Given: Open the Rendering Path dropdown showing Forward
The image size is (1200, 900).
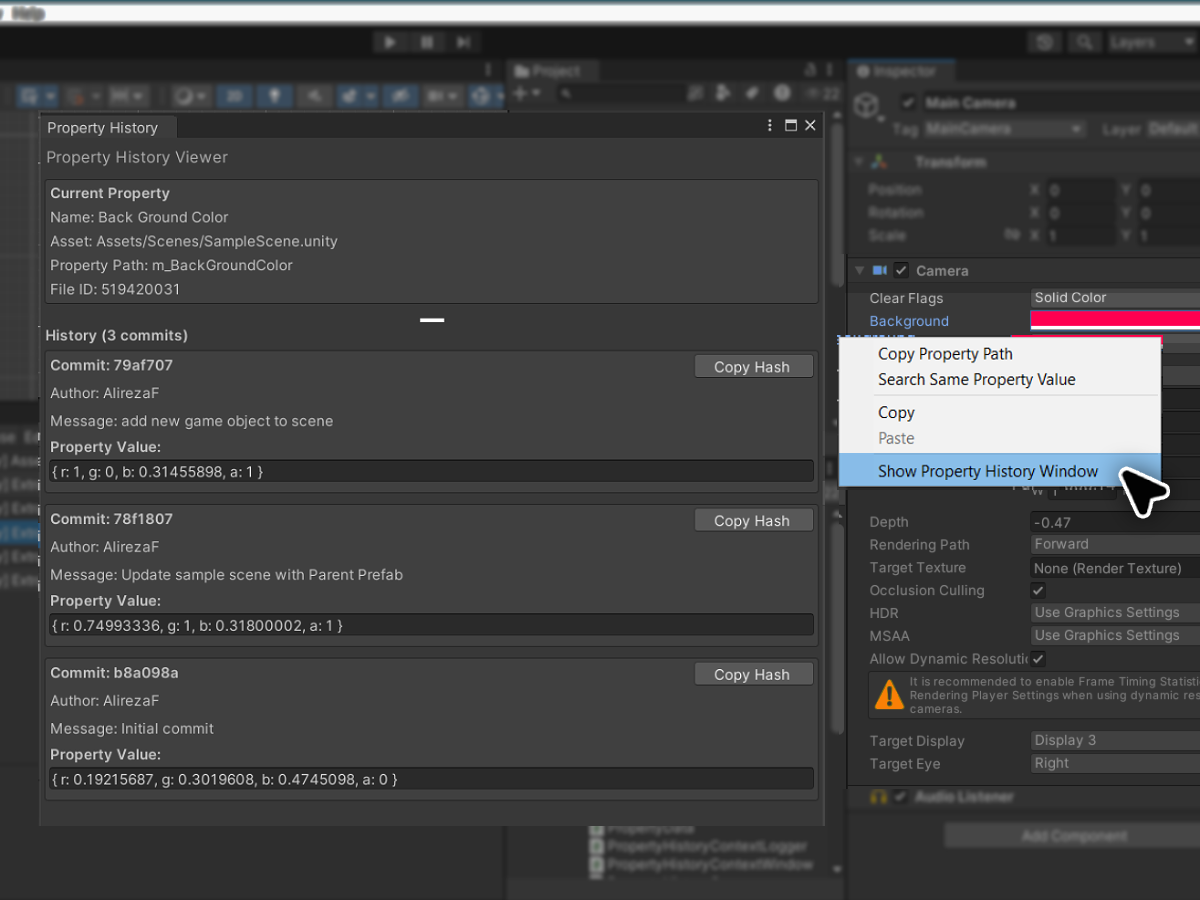Looking at the screenshot, I should tap(1115, 544).
